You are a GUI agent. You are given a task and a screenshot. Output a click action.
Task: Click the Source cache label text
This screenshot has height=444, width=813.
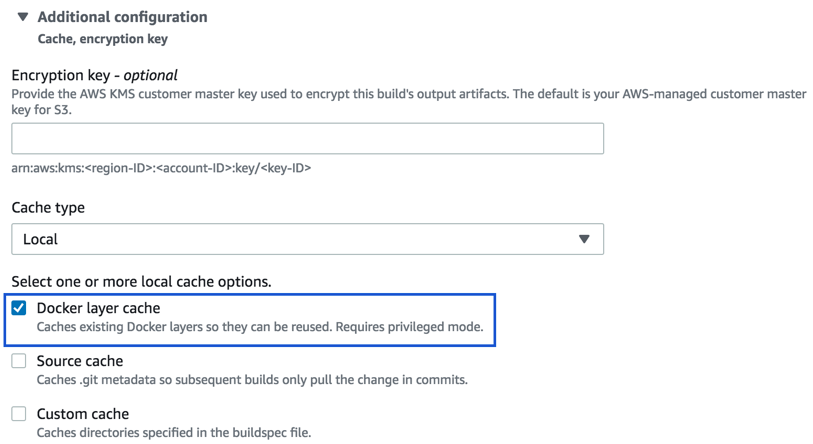click(80, 361)
